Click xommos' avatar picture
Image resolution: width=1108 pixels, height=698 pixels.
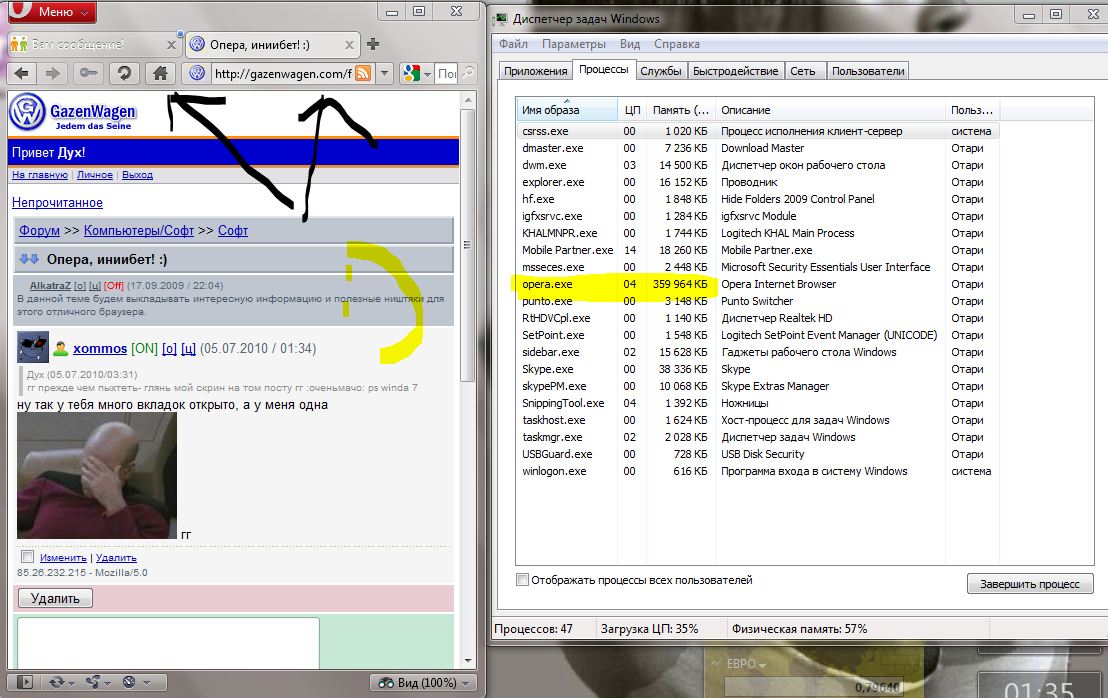(33, 347)
